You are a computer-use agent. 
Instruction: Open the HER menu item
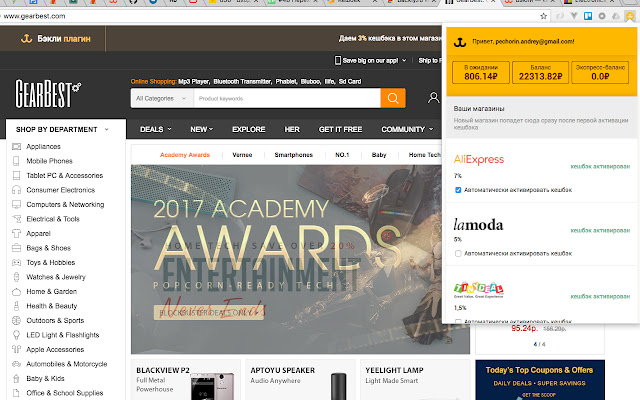(x=292, y=129)
